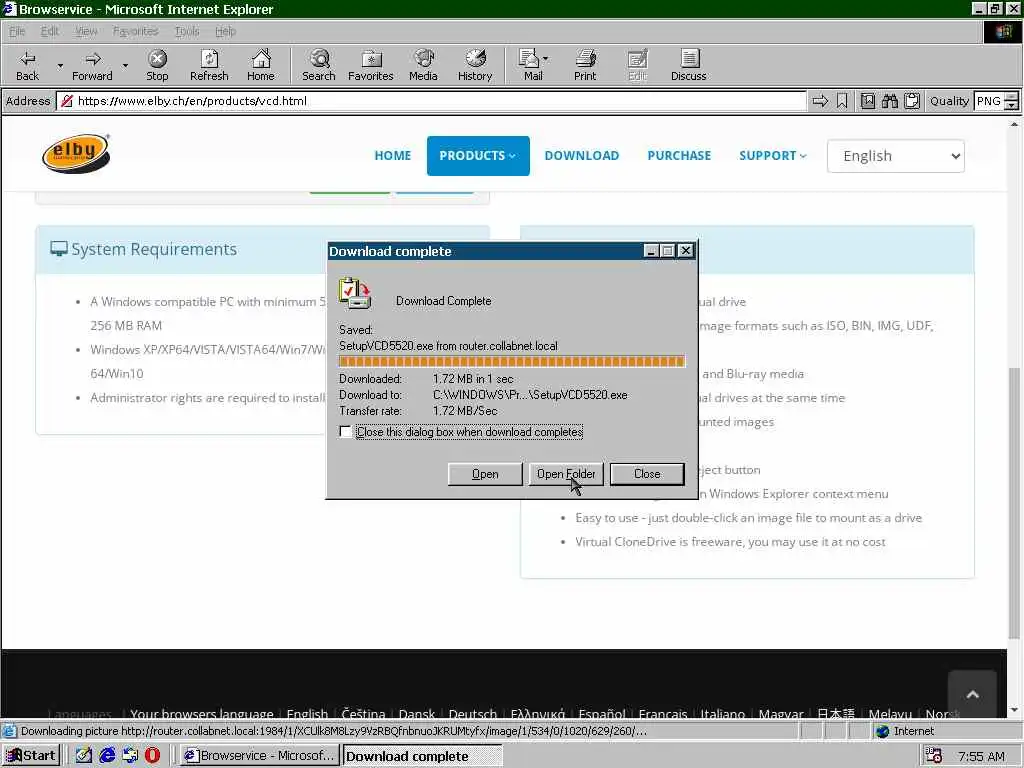This screenshot has width=1024, height=768.
Task: Click the system tray scheduler icon
Action: coord(934,756)
